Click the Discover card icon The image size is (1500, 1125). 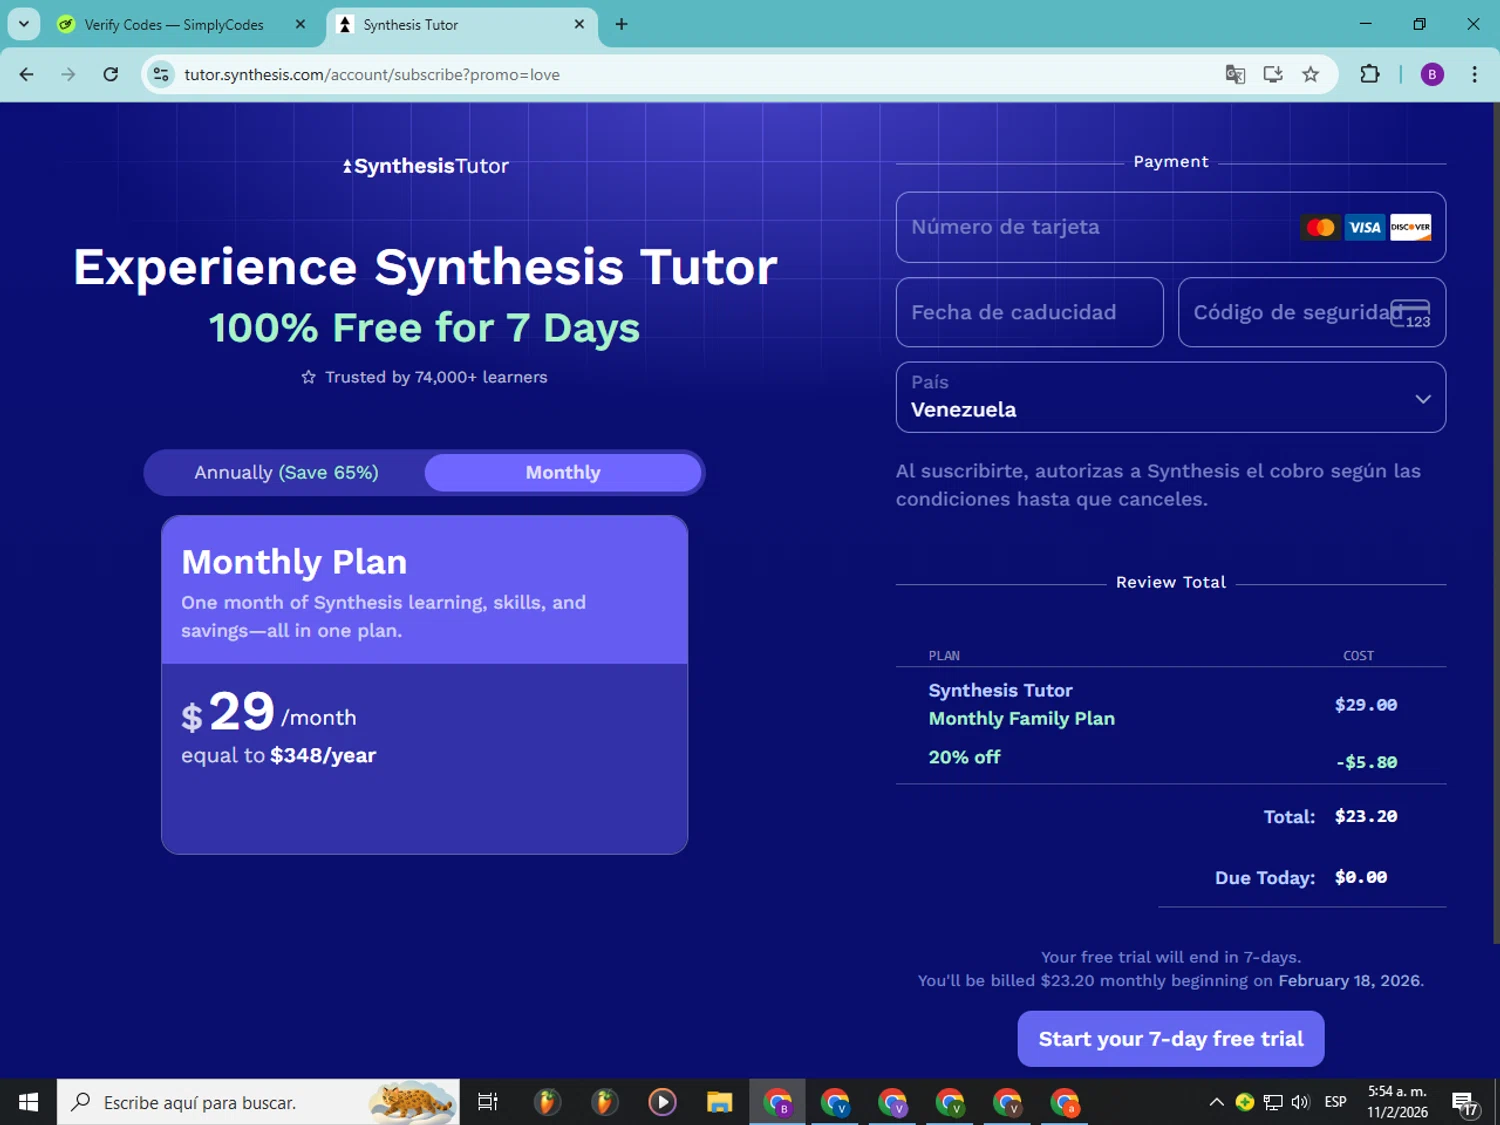[x=1410, y=227]
